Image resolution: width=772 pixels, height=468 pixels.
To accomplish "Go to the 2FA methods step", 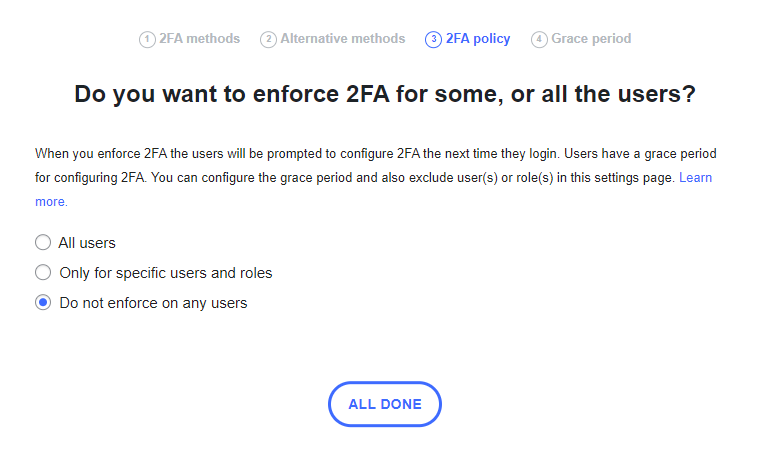I will [x=199, y=39].
